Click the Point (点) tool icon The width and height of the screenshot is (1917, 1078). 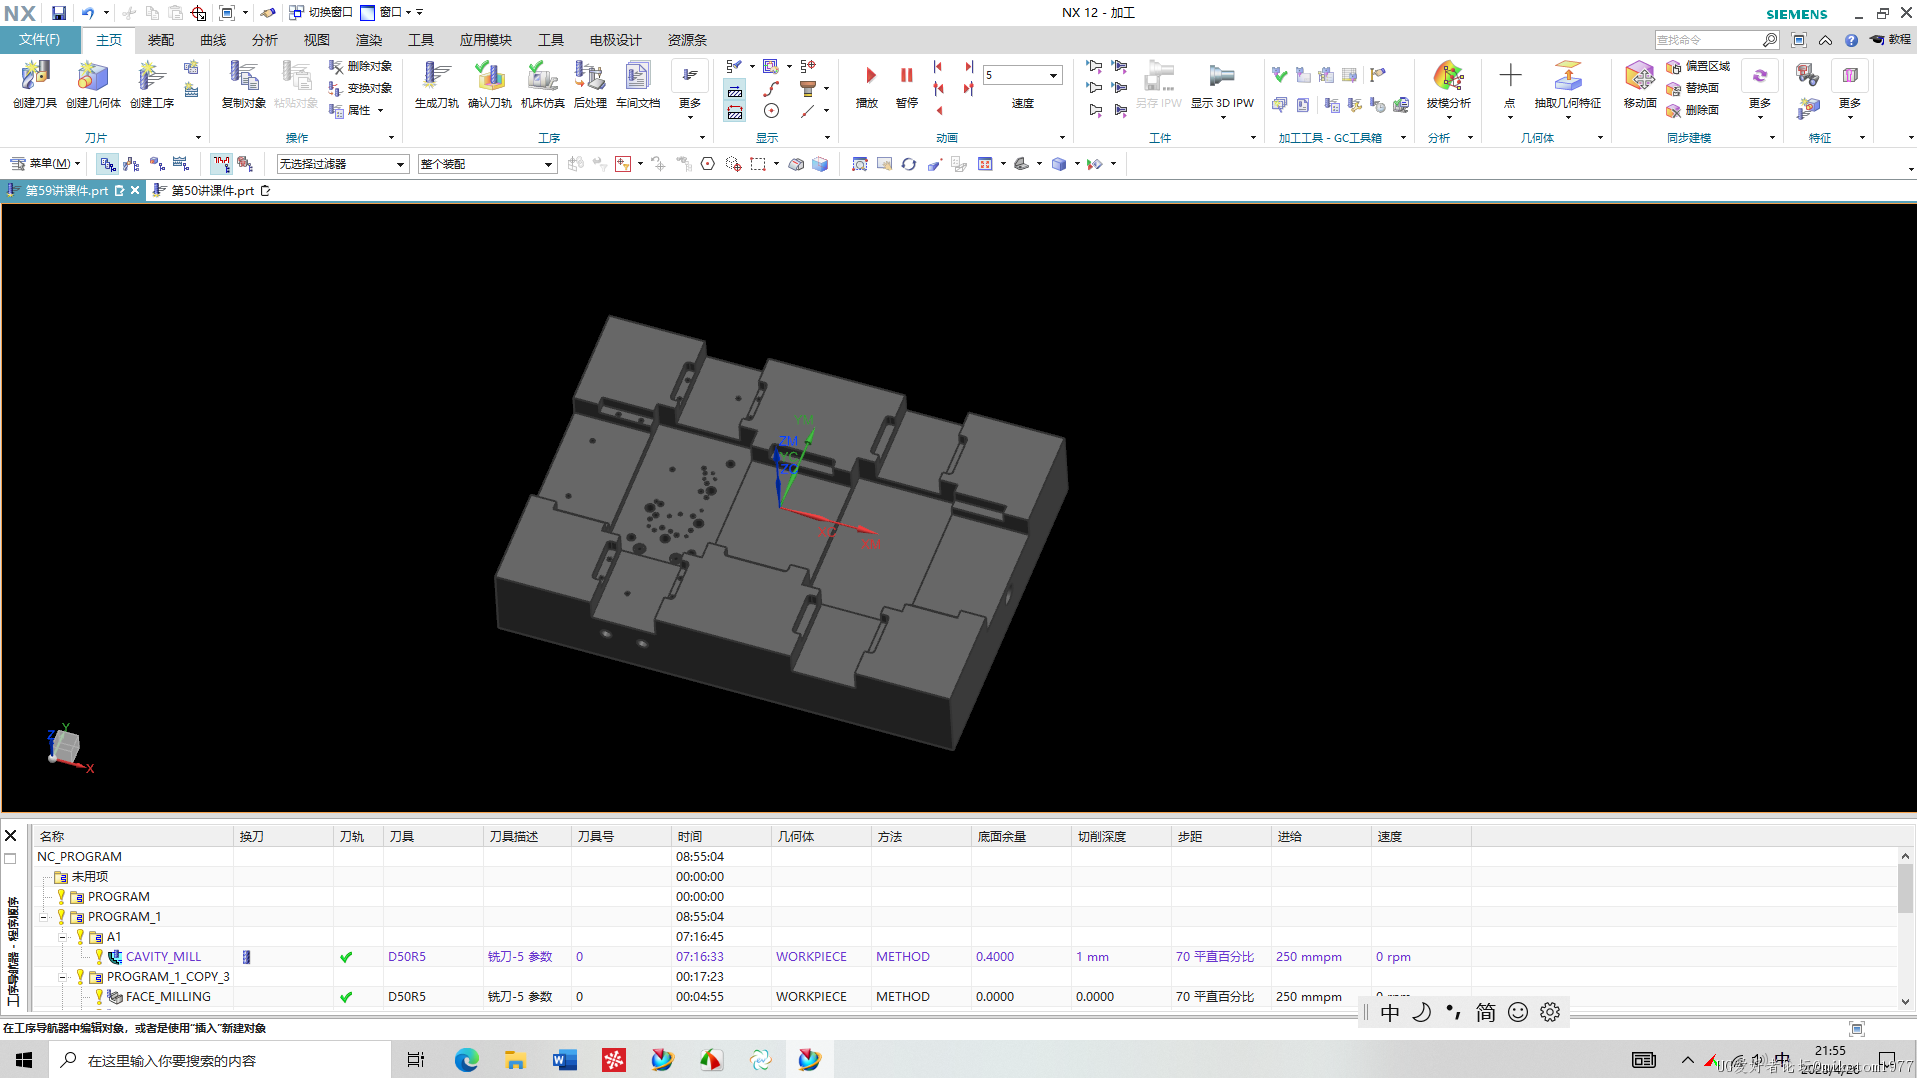(x=1510, y=84)
